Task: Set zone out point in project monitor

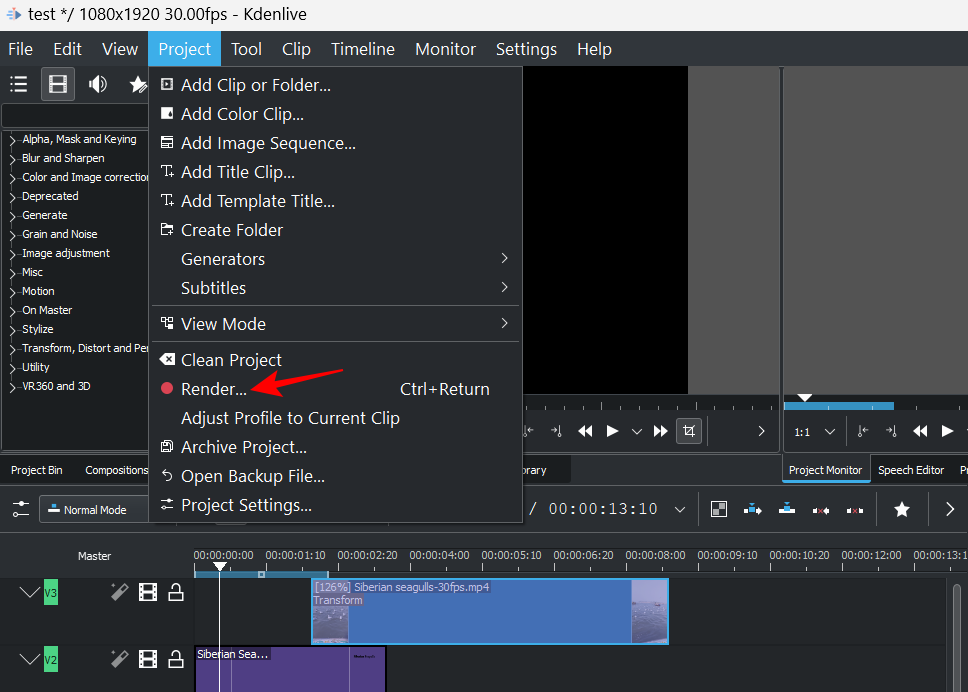Action: point(891,431)
